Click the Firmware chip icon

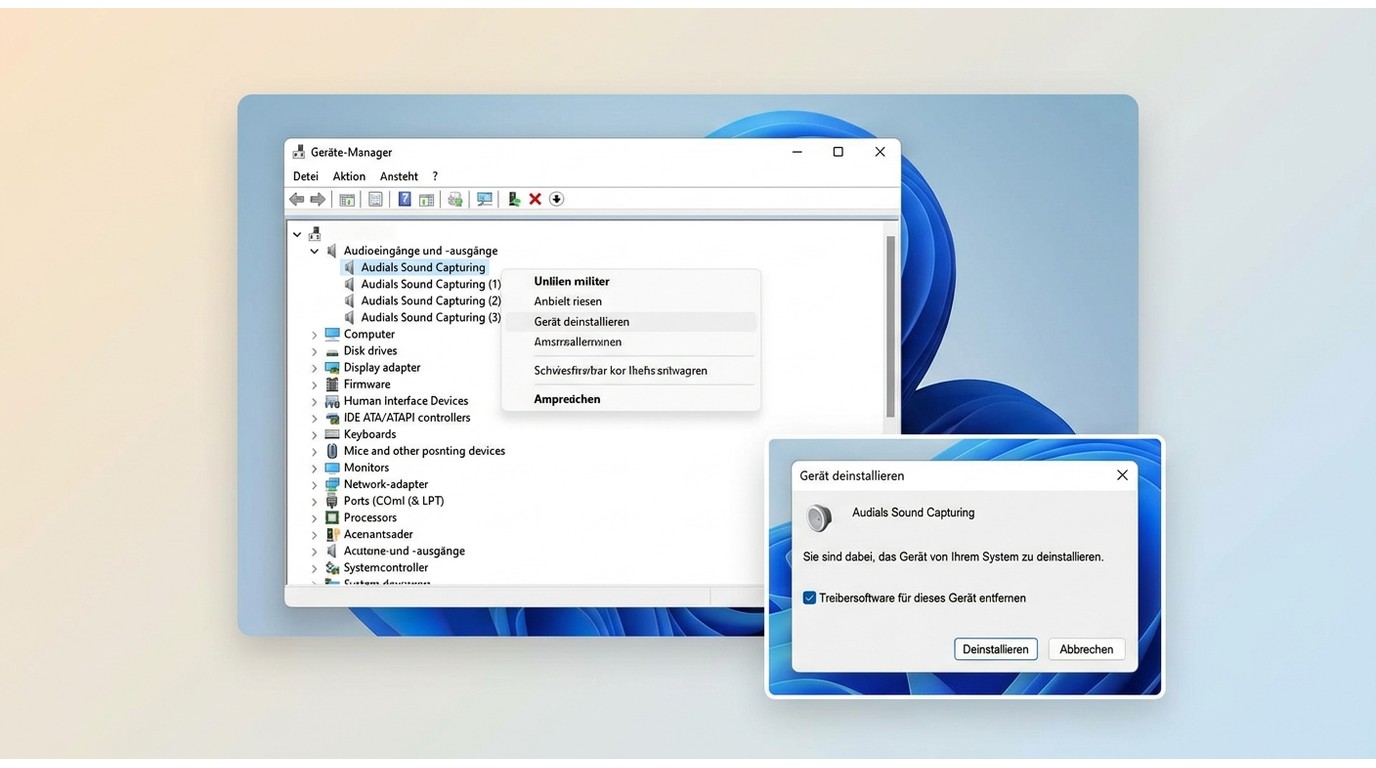(x=332, y=384)
